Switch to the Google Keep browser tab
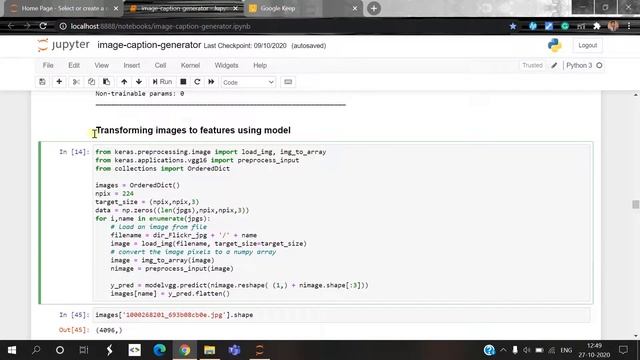This screenshot has width=640, height=360. click(278, 8)
